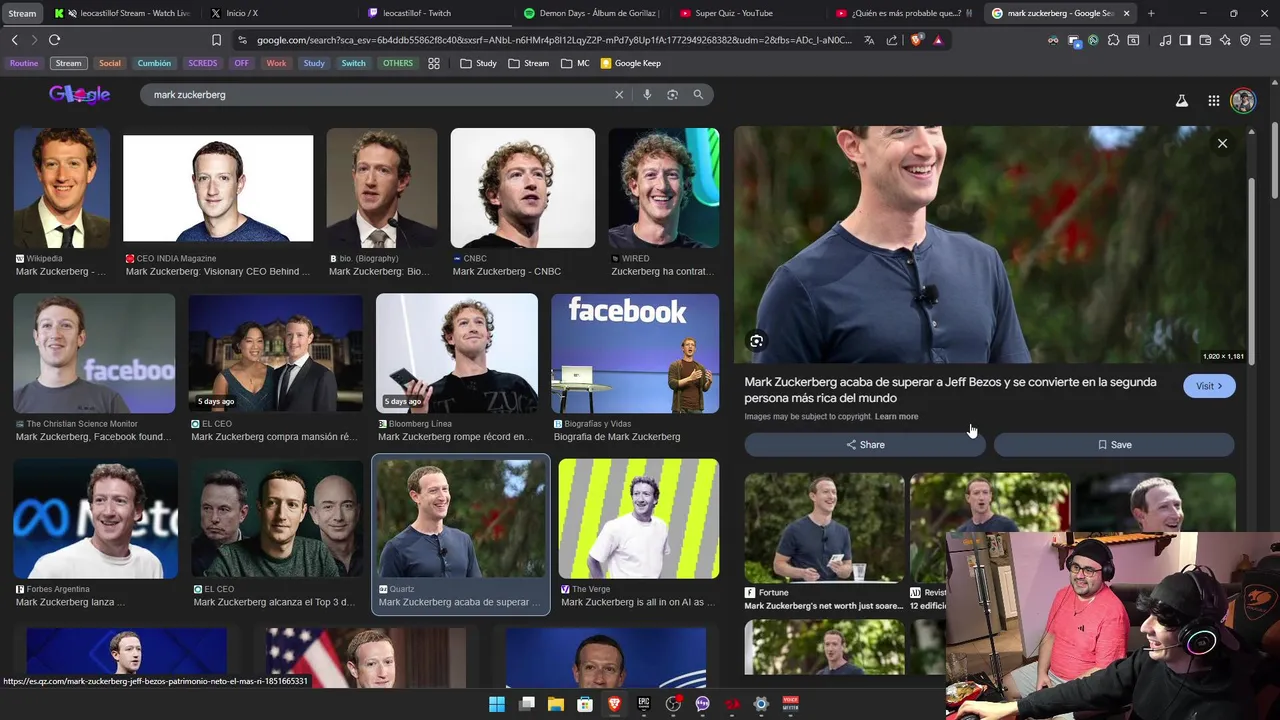This screenshot has height=720, width=1280.
Task: Open the bookmarks bar grid icon
Action: [434, 63]
